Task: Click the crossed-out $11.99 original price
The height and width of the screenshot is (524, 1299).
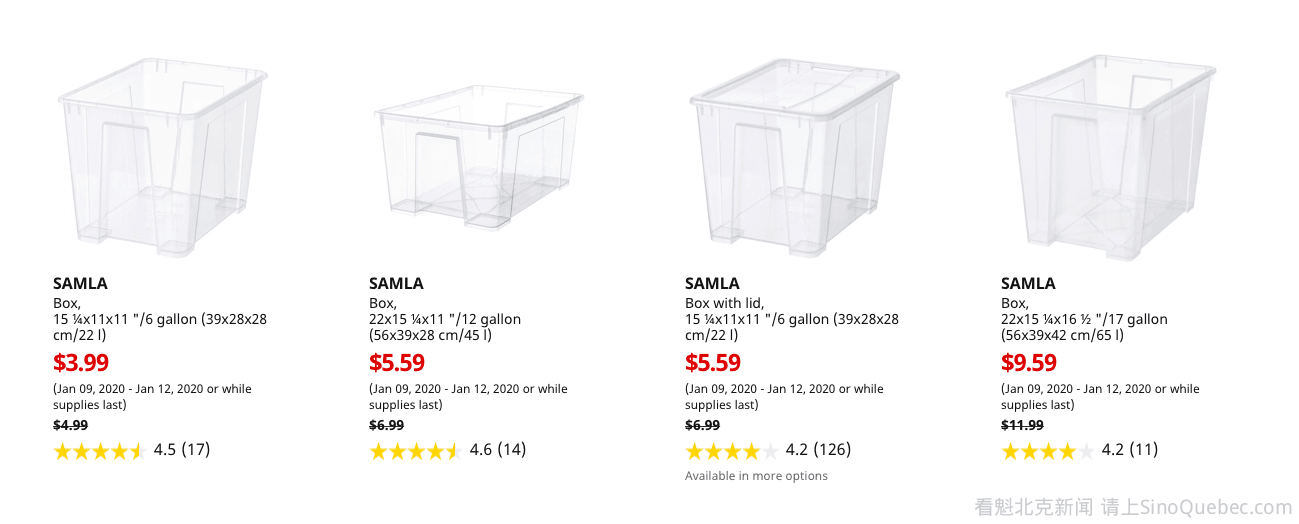Action: tap(1022, 425)
